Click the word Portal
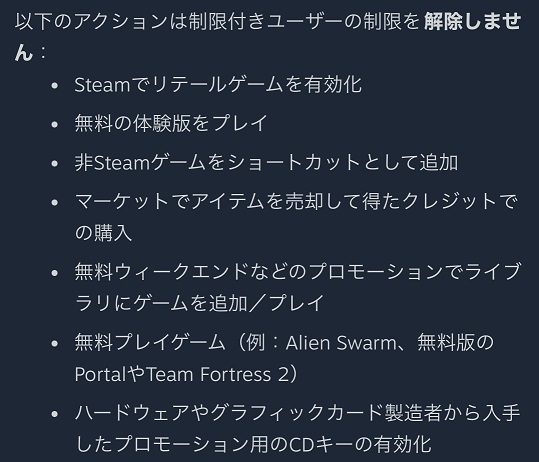The height and width of the screenshot is (462, 539). click(100, 374)
